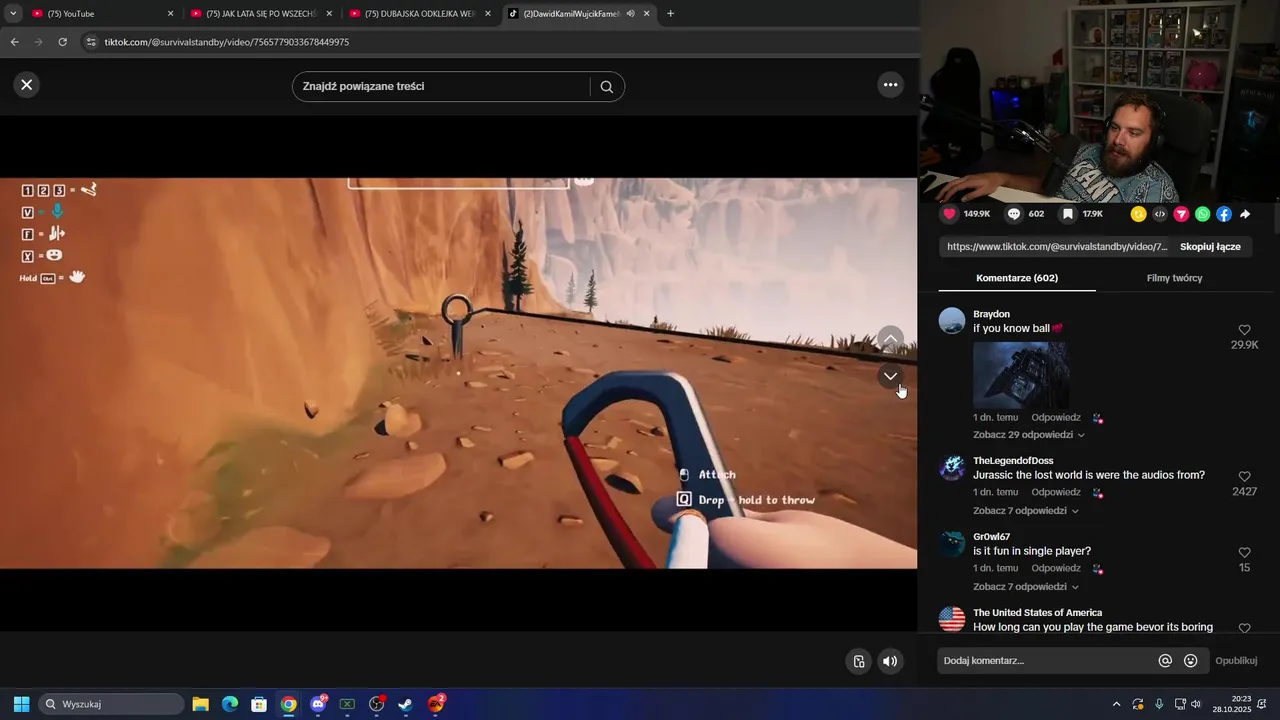This screenshot has width=1280, height=720.
Task: Open Braydon's profile avatar
Action: [952, 321]
